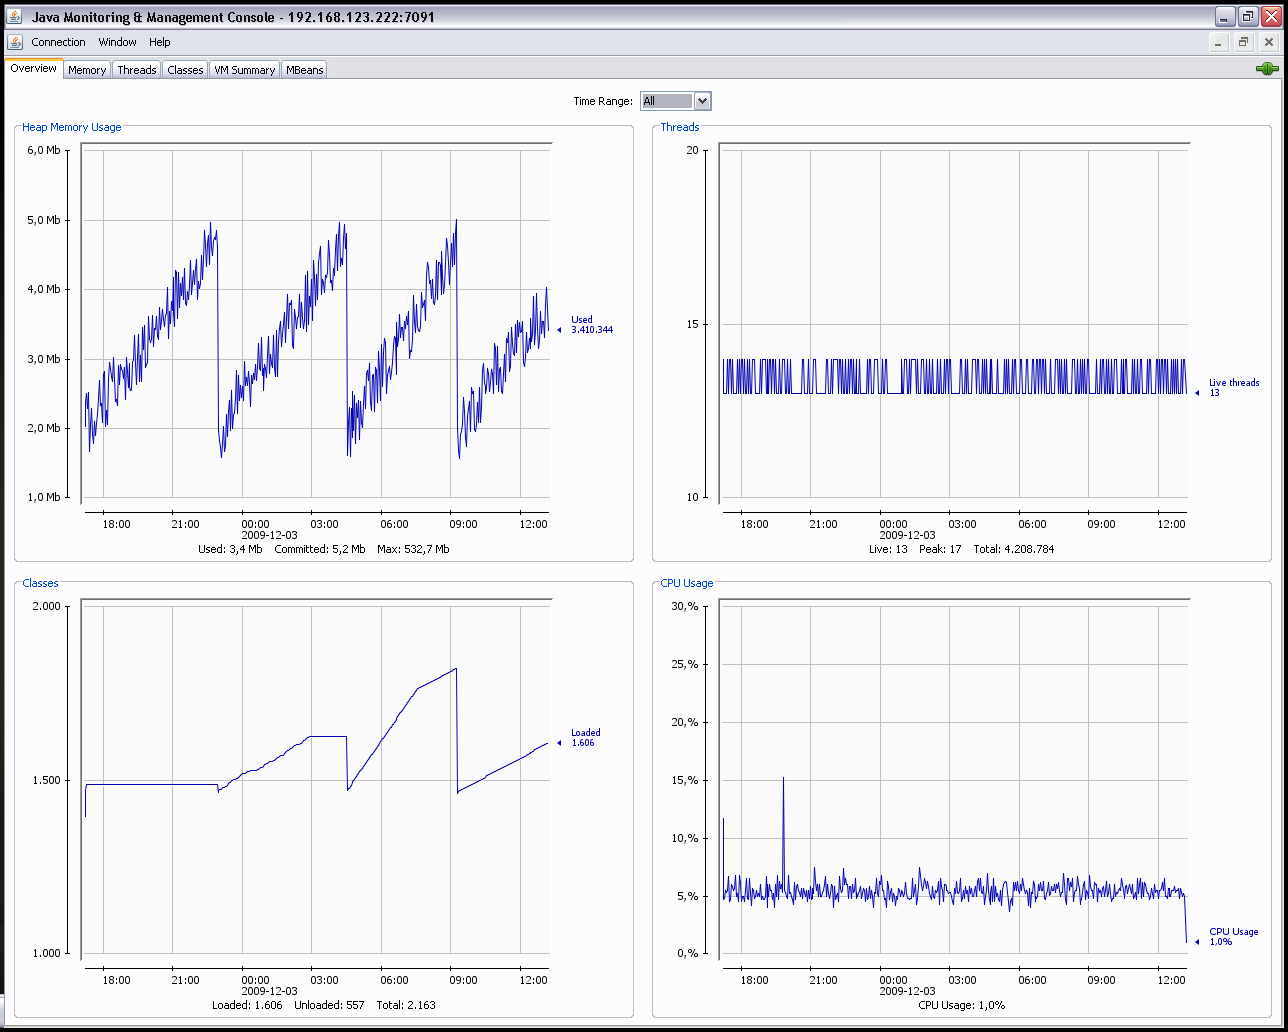Viewport: 1288px width, 1032px height.
Task: Open the MBeans tab
Action: tap(305, 70)
